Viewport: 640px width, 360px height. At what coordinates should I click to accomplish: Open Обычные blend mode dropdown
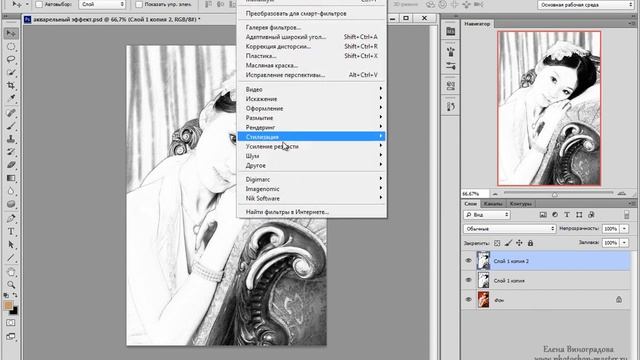510,229
